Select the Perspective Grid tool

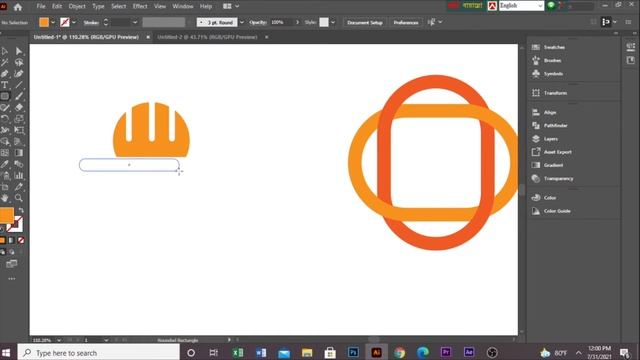click(19, 142)
